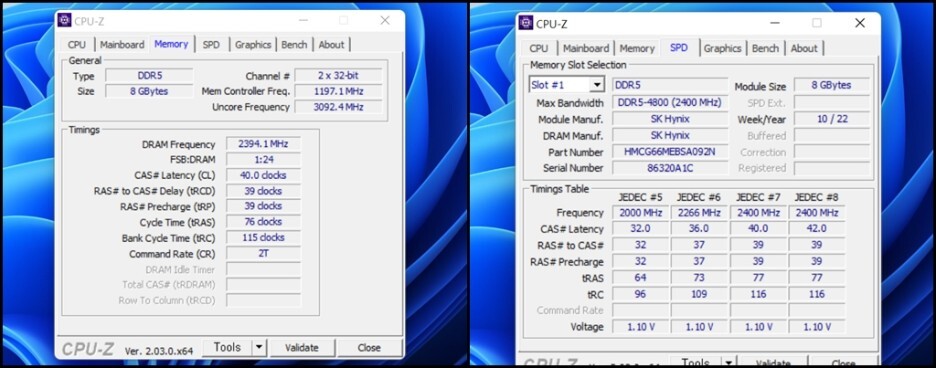Click CPU-Z app icon in left window title bar
Screen dimensions: 936x368
point(64,20)
